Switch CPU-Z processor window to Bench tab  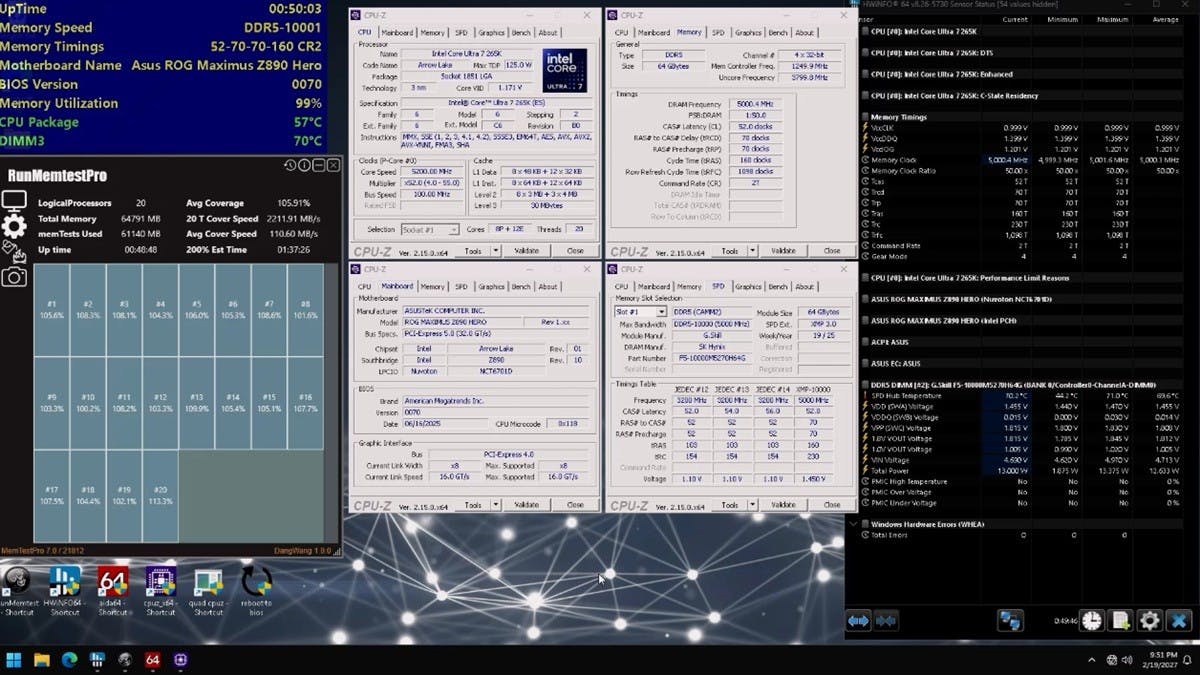point(521,33)
